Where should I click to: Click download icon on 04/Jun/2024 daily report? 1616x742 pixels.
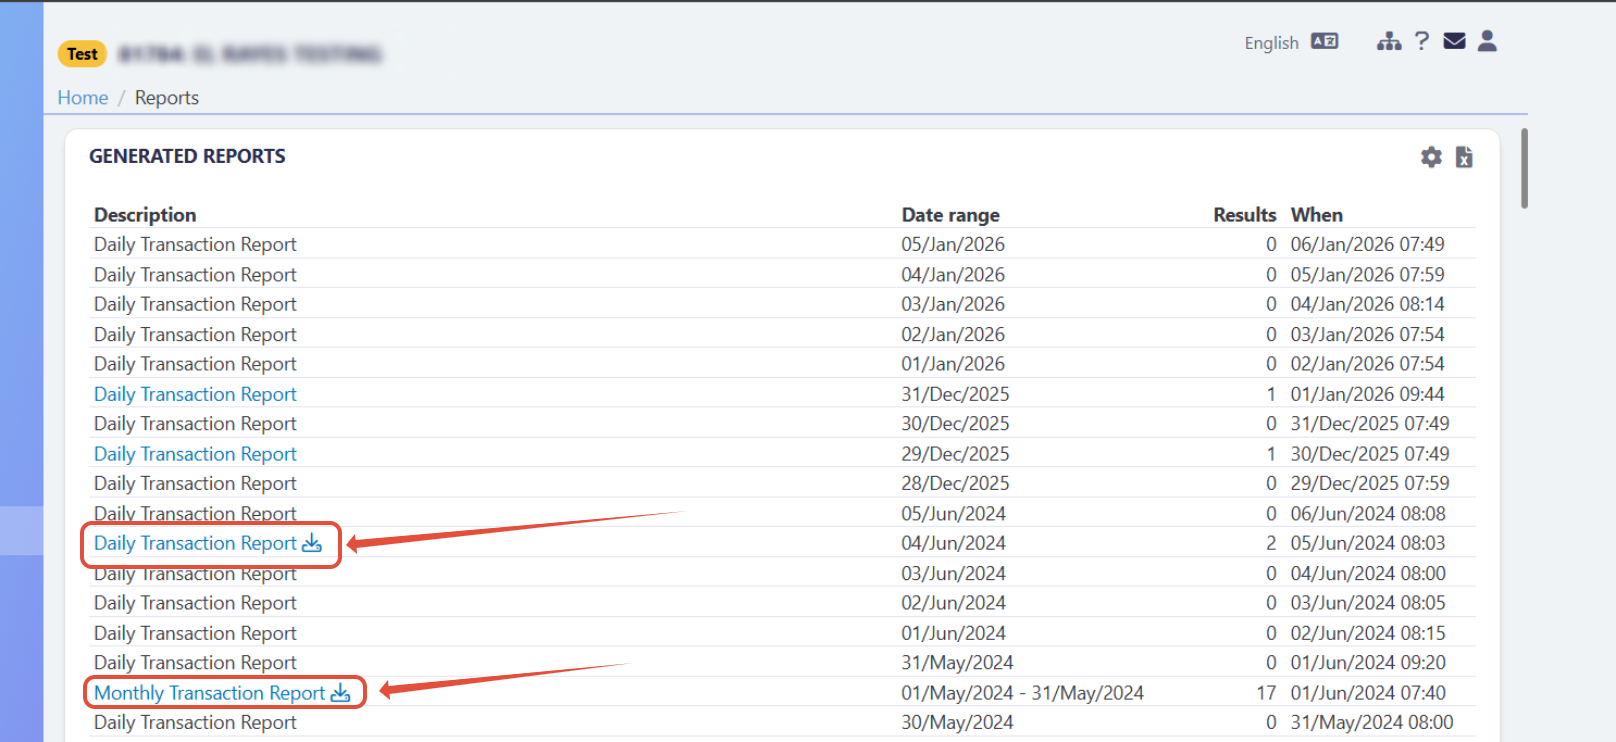coord(312,543)
